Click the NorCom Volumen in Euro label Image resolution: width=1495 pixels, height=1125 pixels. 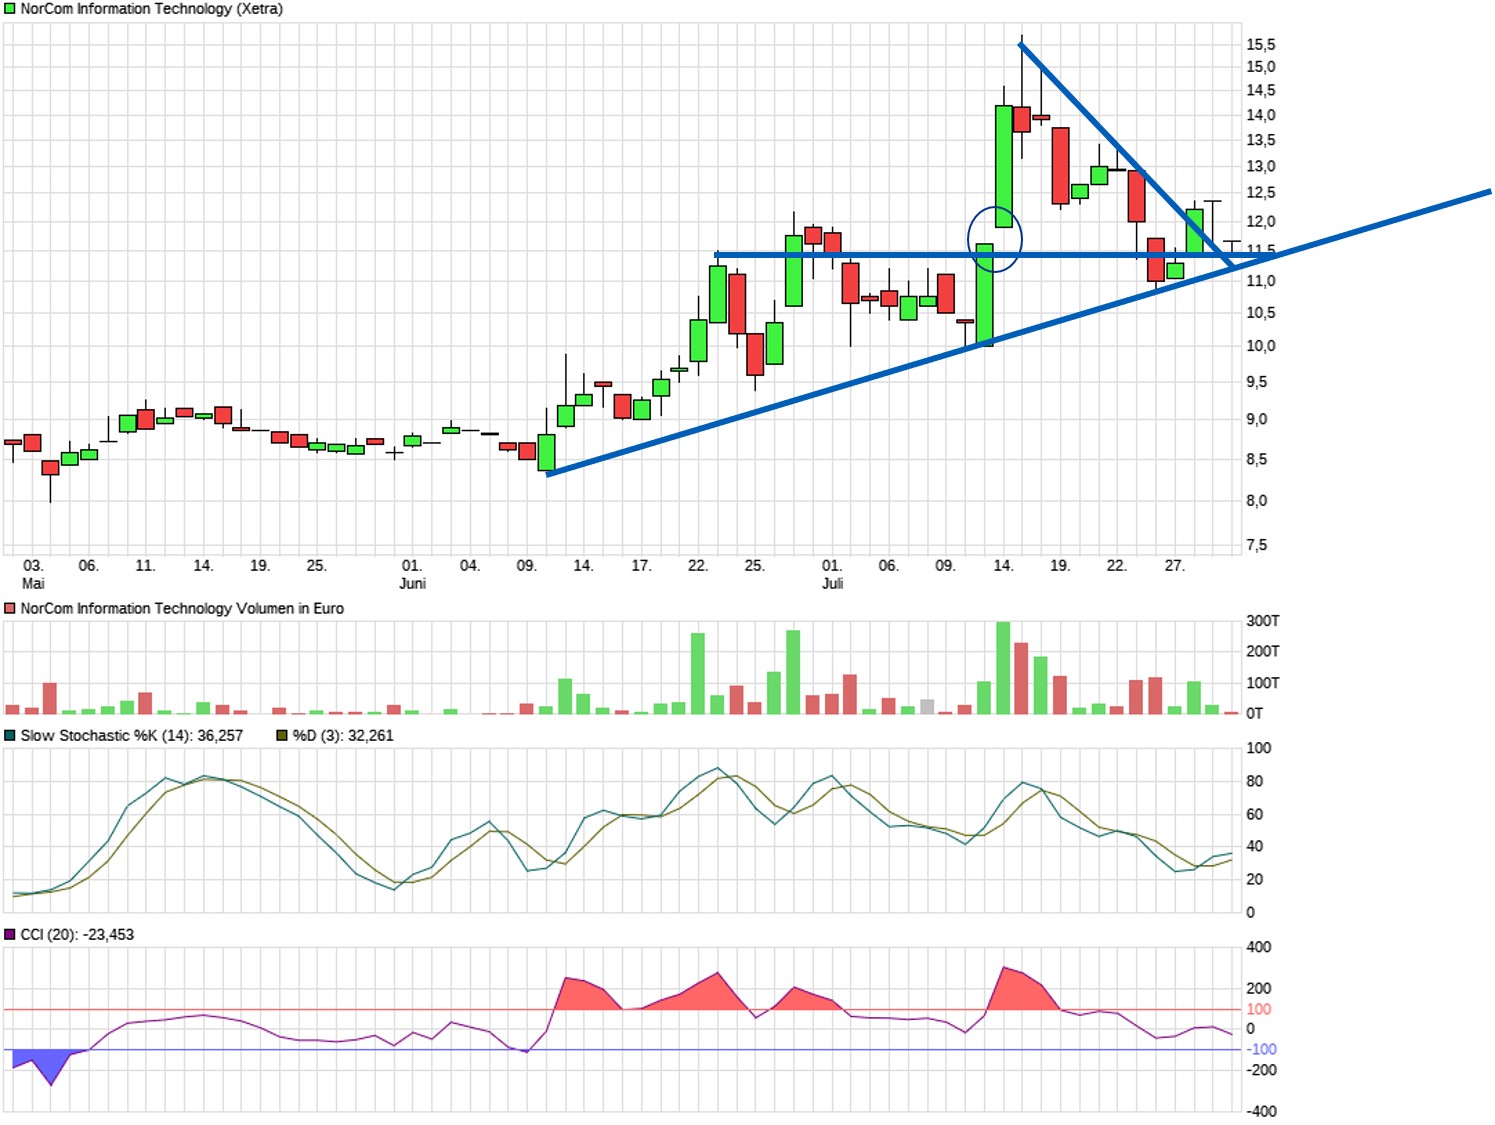(182, 608)
